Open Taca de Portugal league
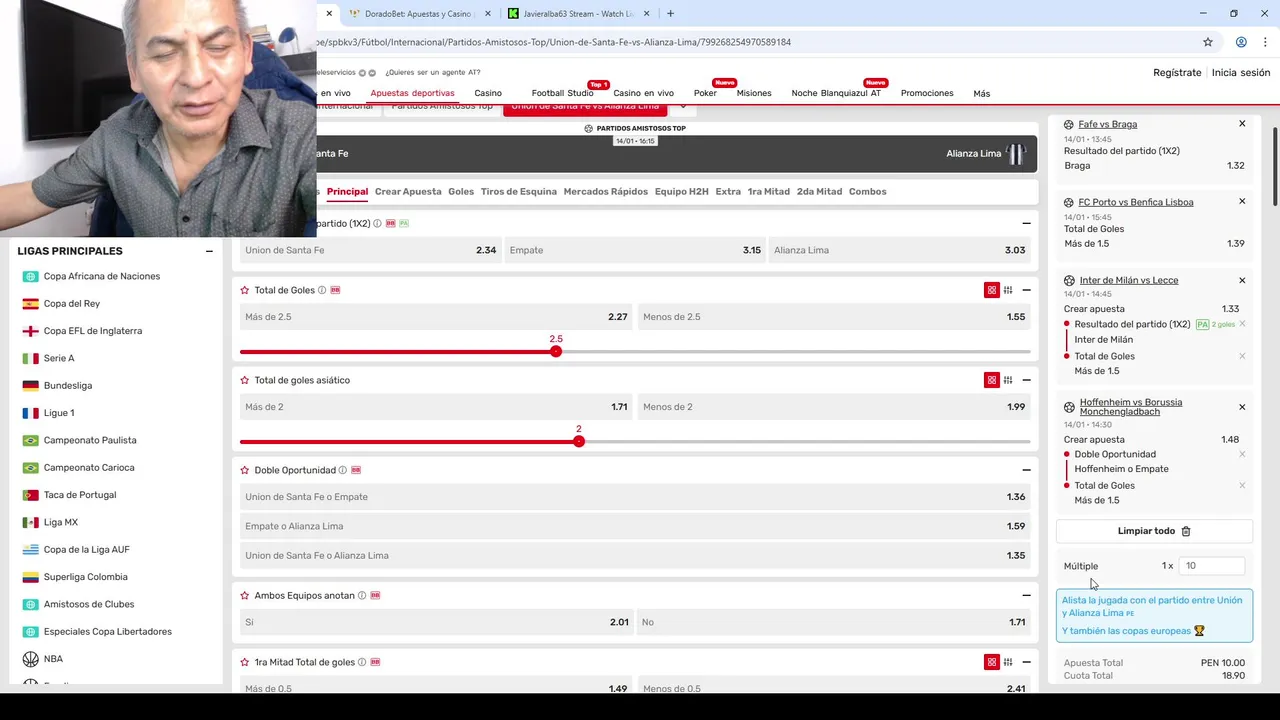The width and height of the screenshot is (1280, 720). coord(80,495)
